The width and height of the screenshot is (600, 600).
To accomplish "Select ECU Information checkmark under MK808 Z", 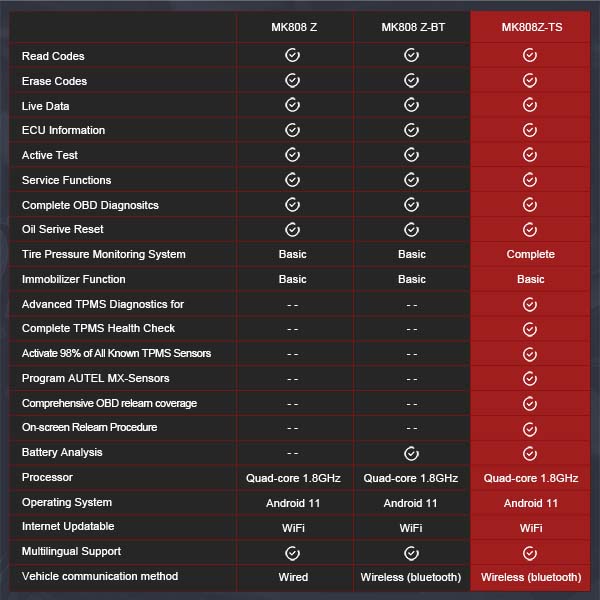I will click(x=292, y=130).
